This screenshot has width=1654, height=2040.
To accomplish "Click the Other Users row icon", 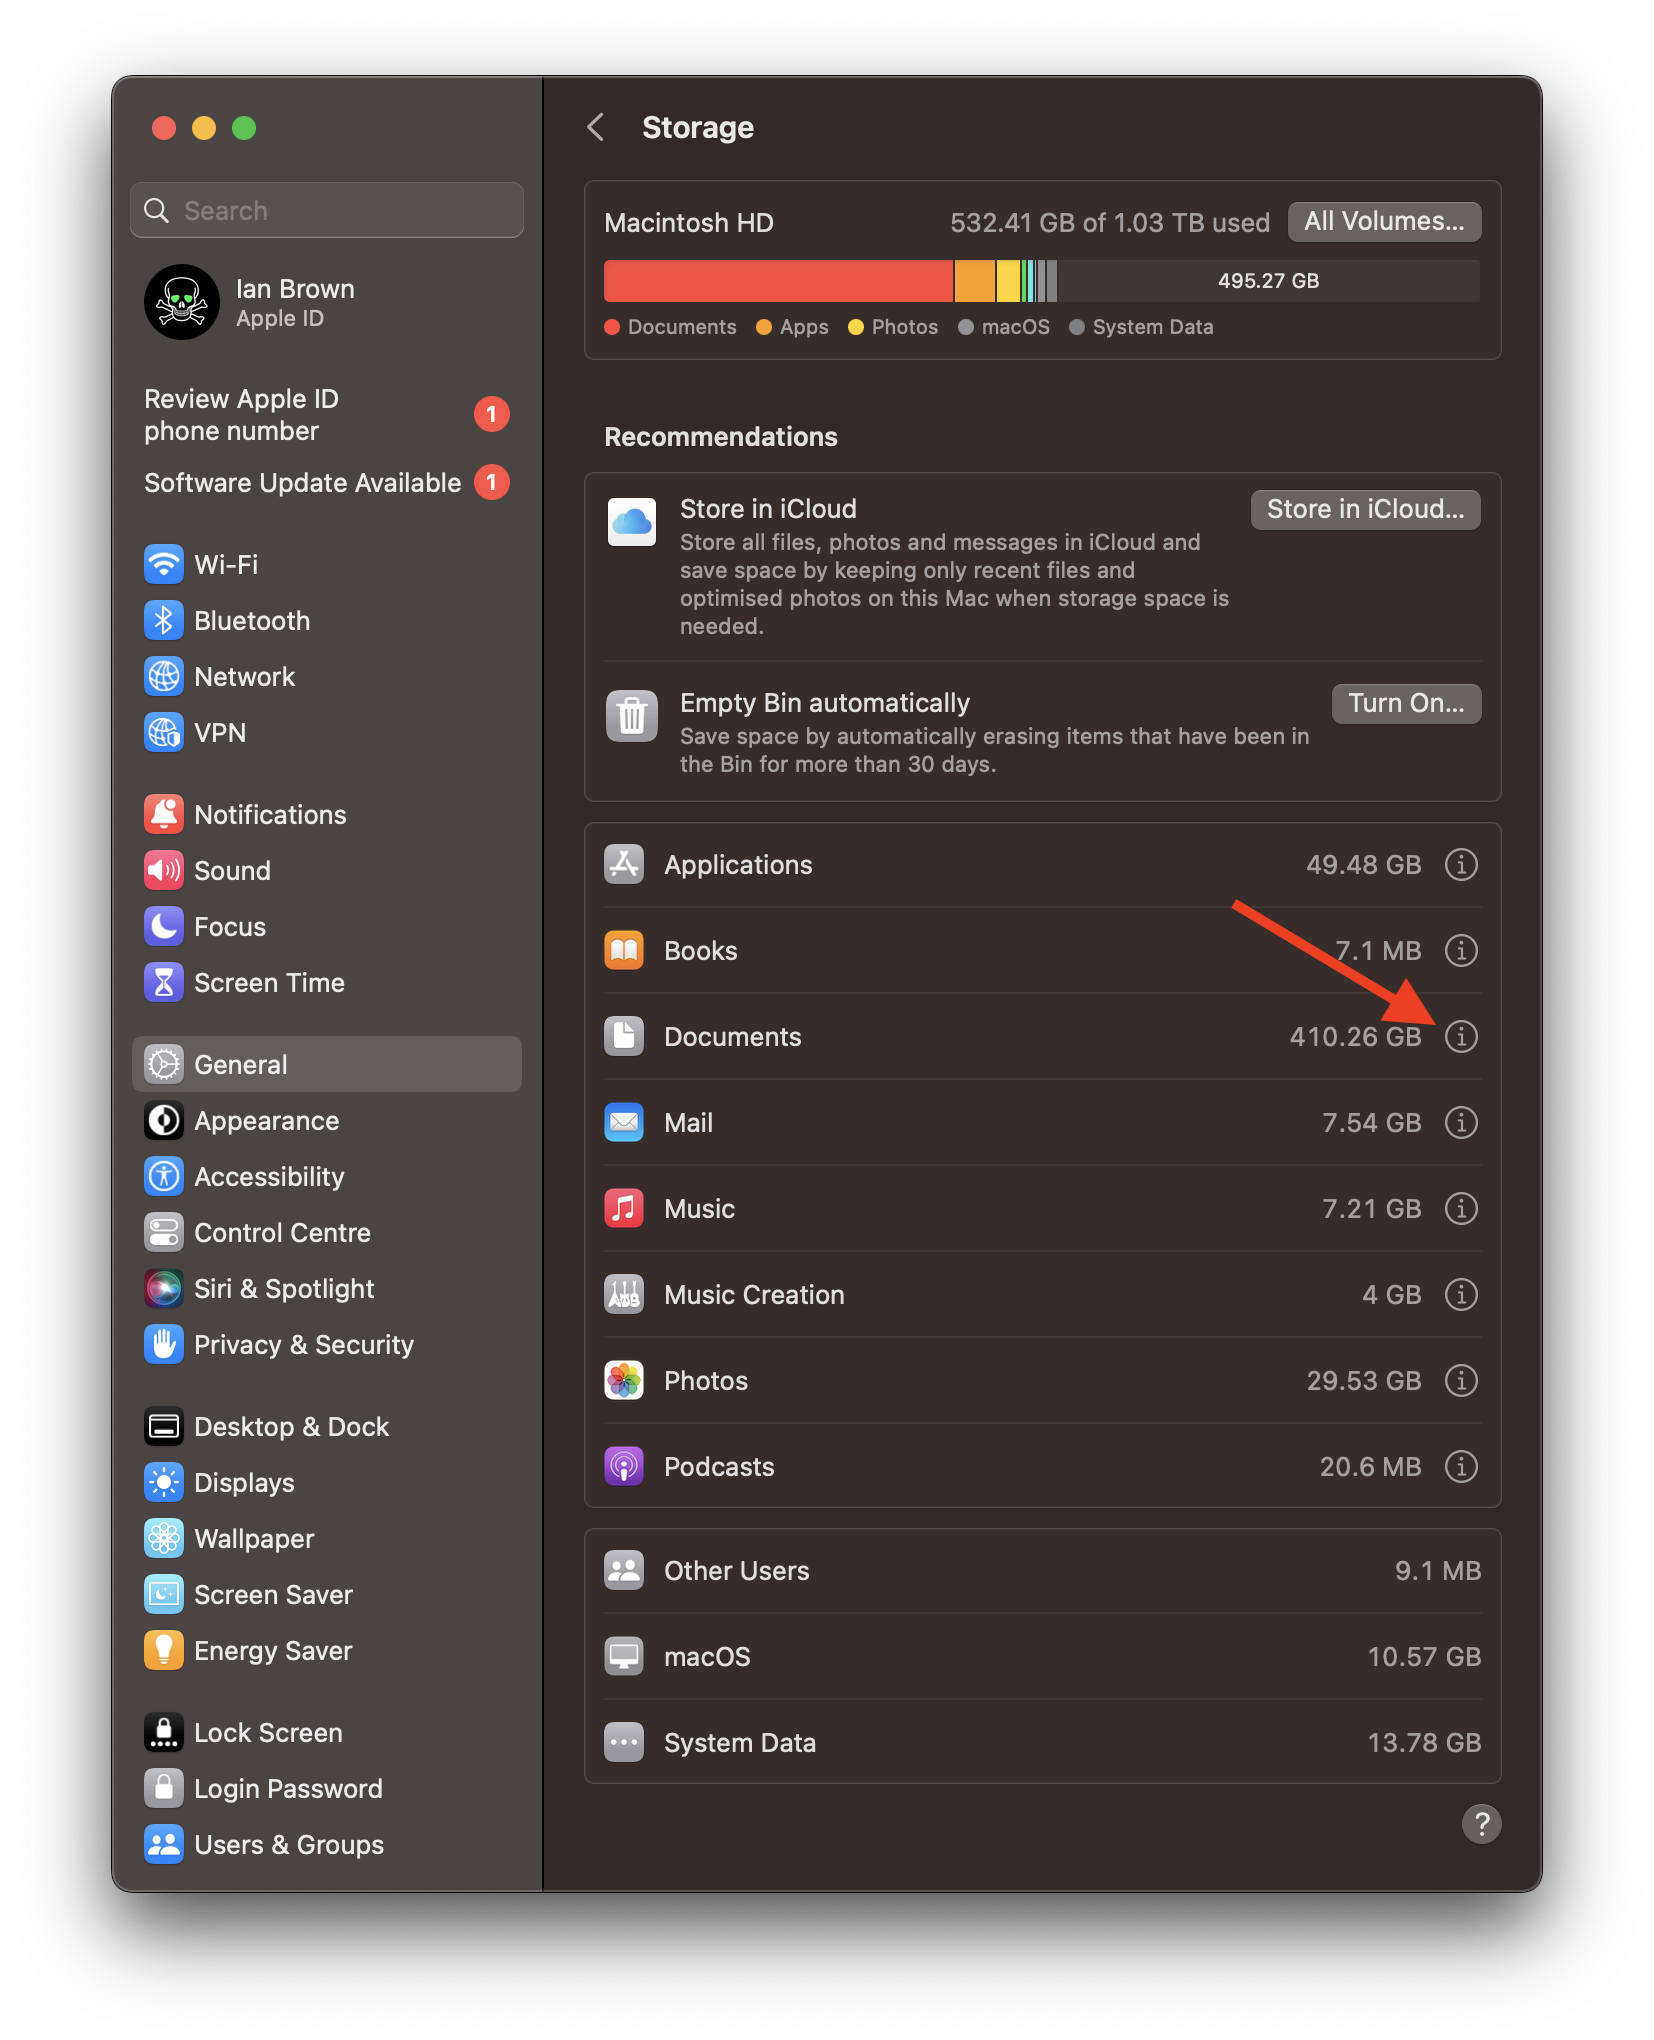I will [x=624, y=1571].
